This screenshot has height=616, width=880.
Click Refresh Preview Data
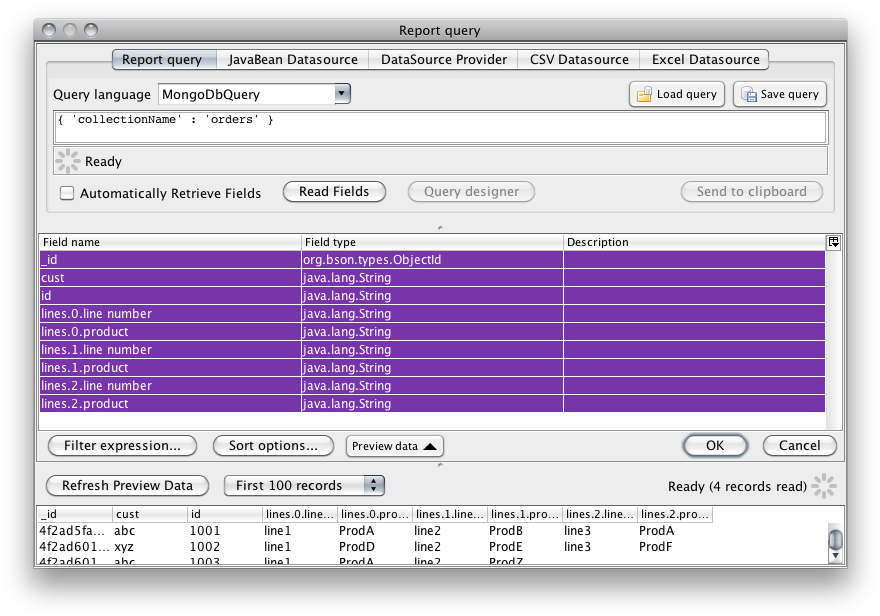click(127, 486)
